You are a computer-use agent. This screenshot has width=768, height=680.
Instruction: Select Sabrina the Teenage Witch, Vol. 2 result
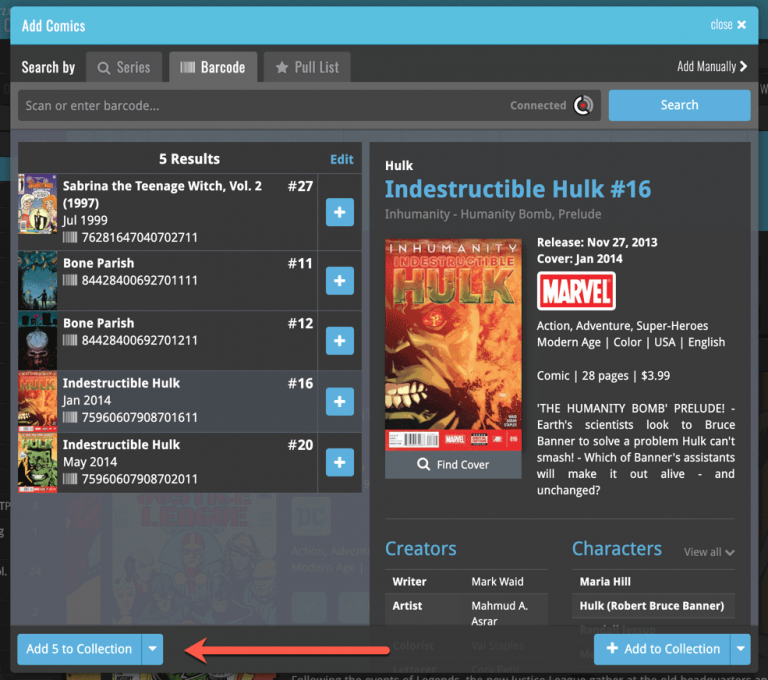(x=168, y=212)
